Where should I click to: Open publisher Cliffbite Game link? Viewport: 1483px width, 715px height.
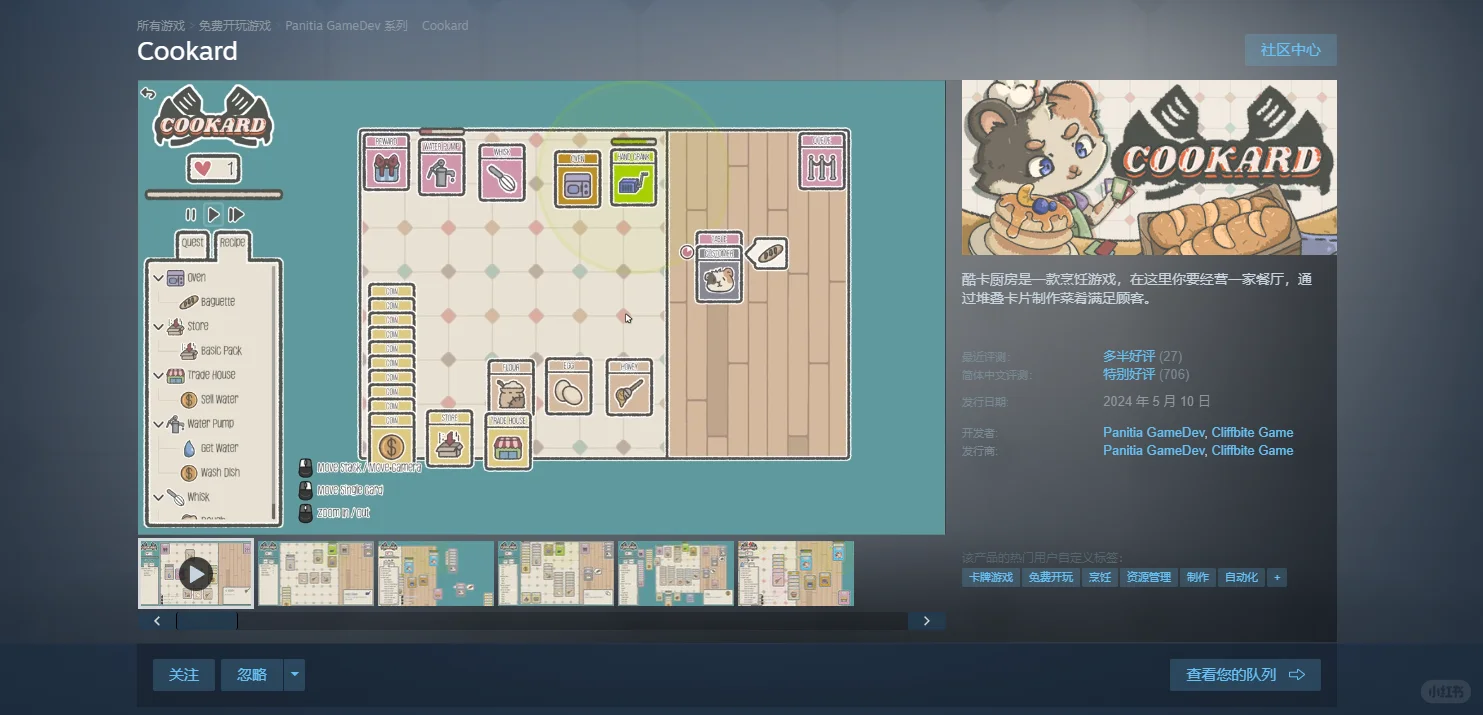1252,450
